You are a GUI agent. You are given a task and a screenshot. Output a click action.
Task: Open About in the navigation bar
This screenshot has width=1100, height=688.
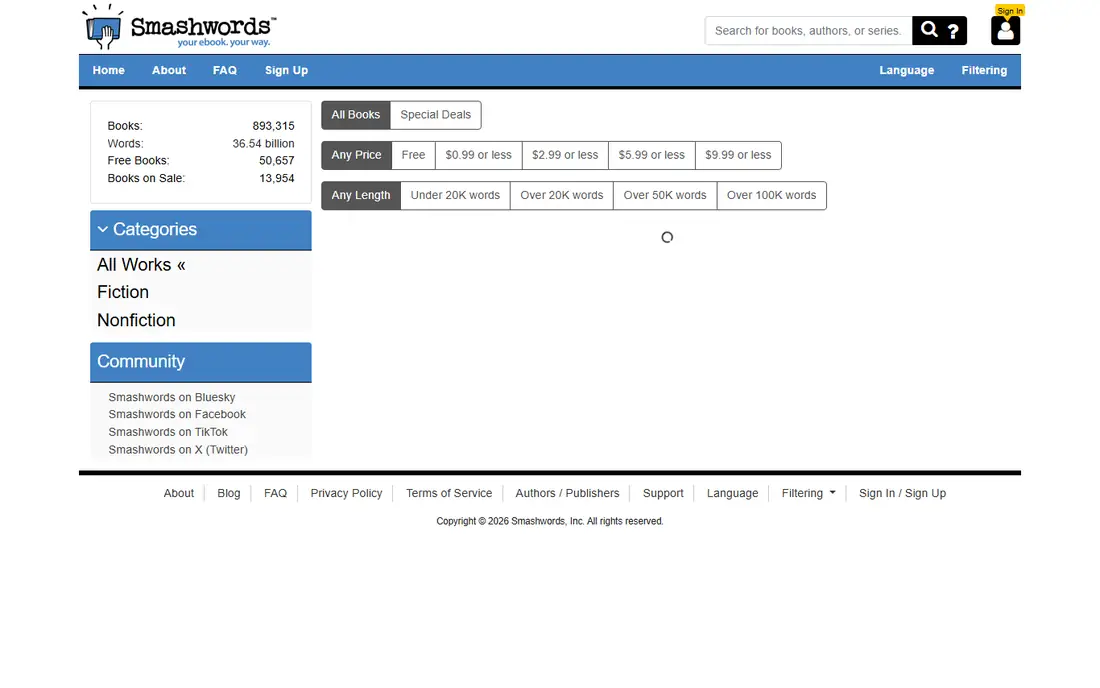tap(169, 70)
